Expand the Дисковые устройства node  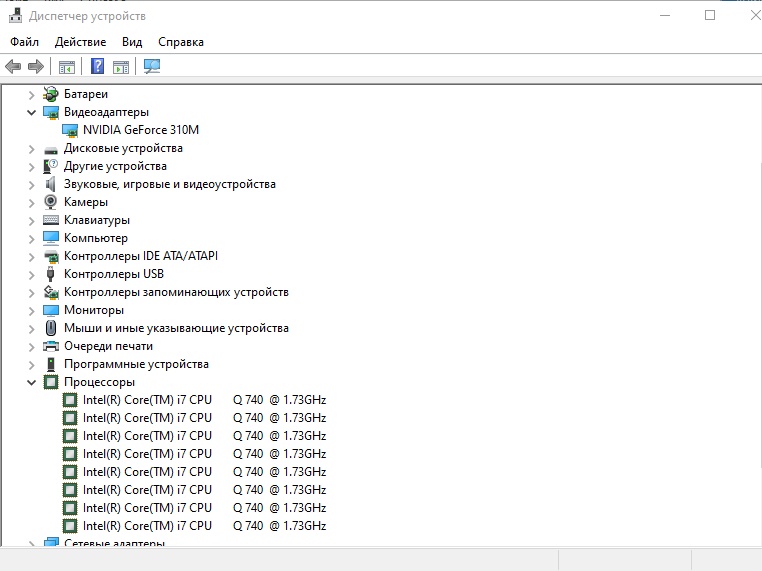32,149
